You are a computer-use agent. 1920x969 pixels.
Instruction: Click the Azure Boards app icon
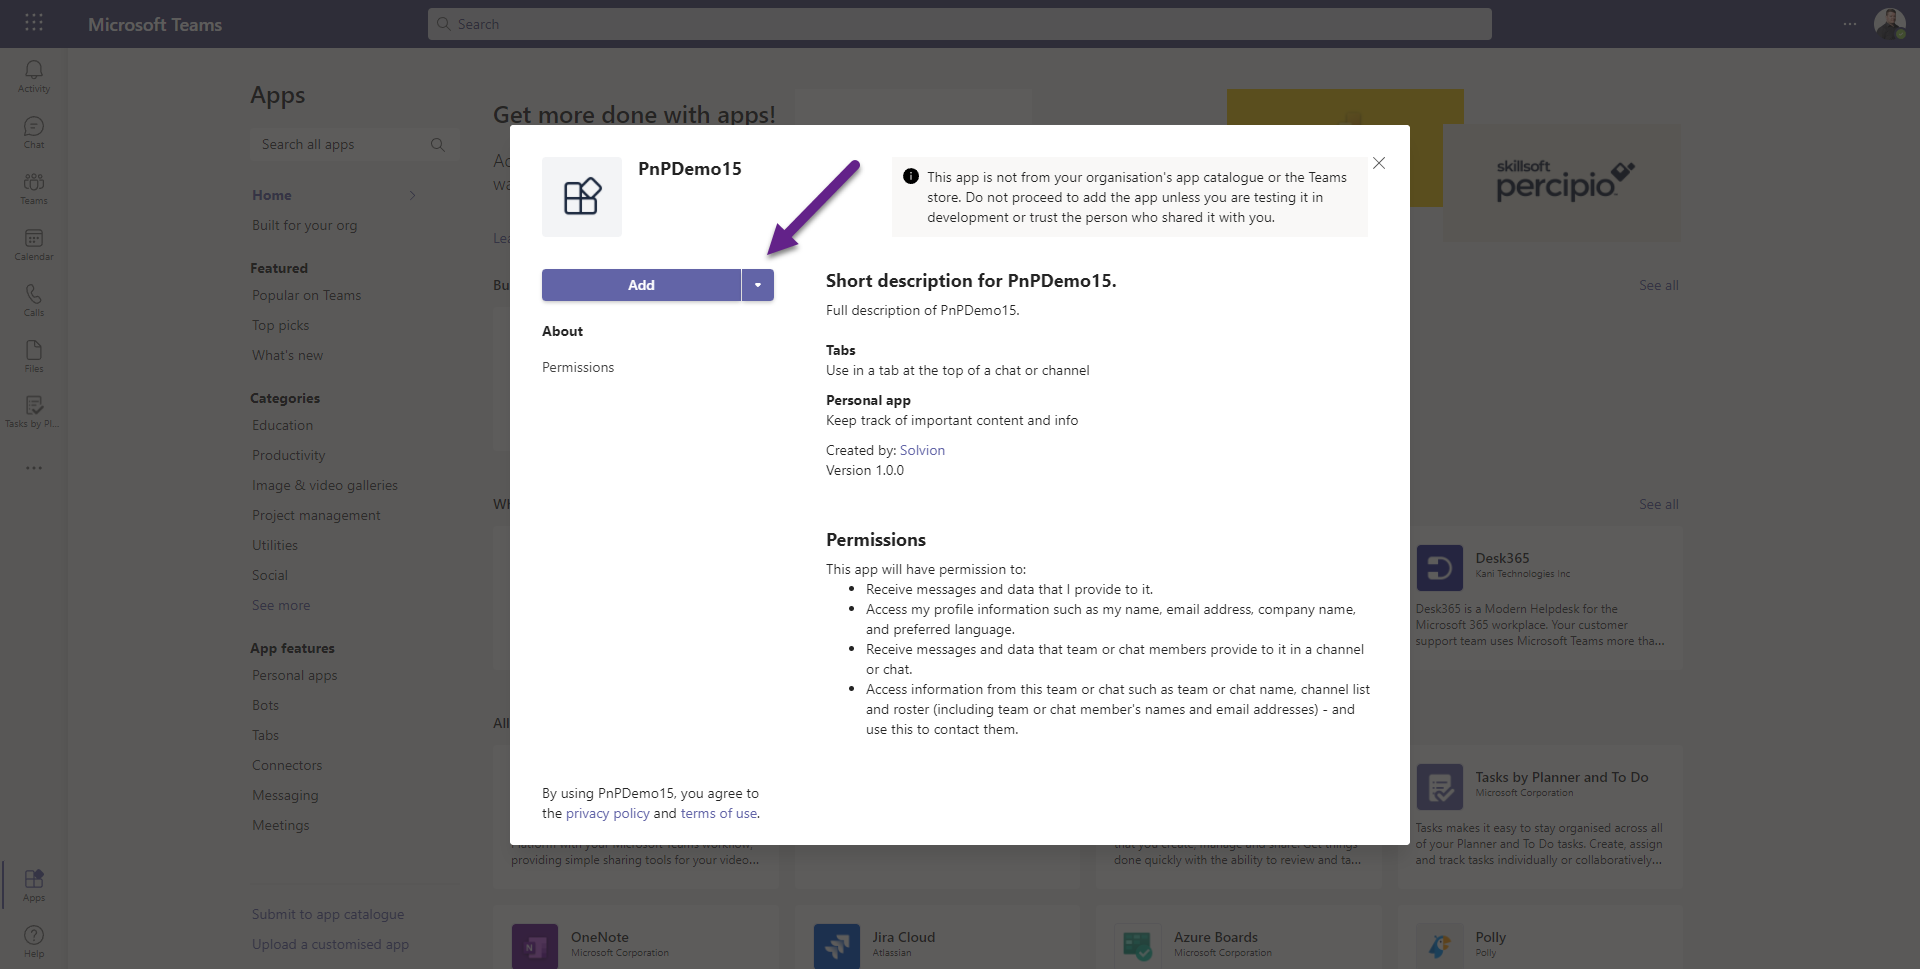[x=1138, y=946]
